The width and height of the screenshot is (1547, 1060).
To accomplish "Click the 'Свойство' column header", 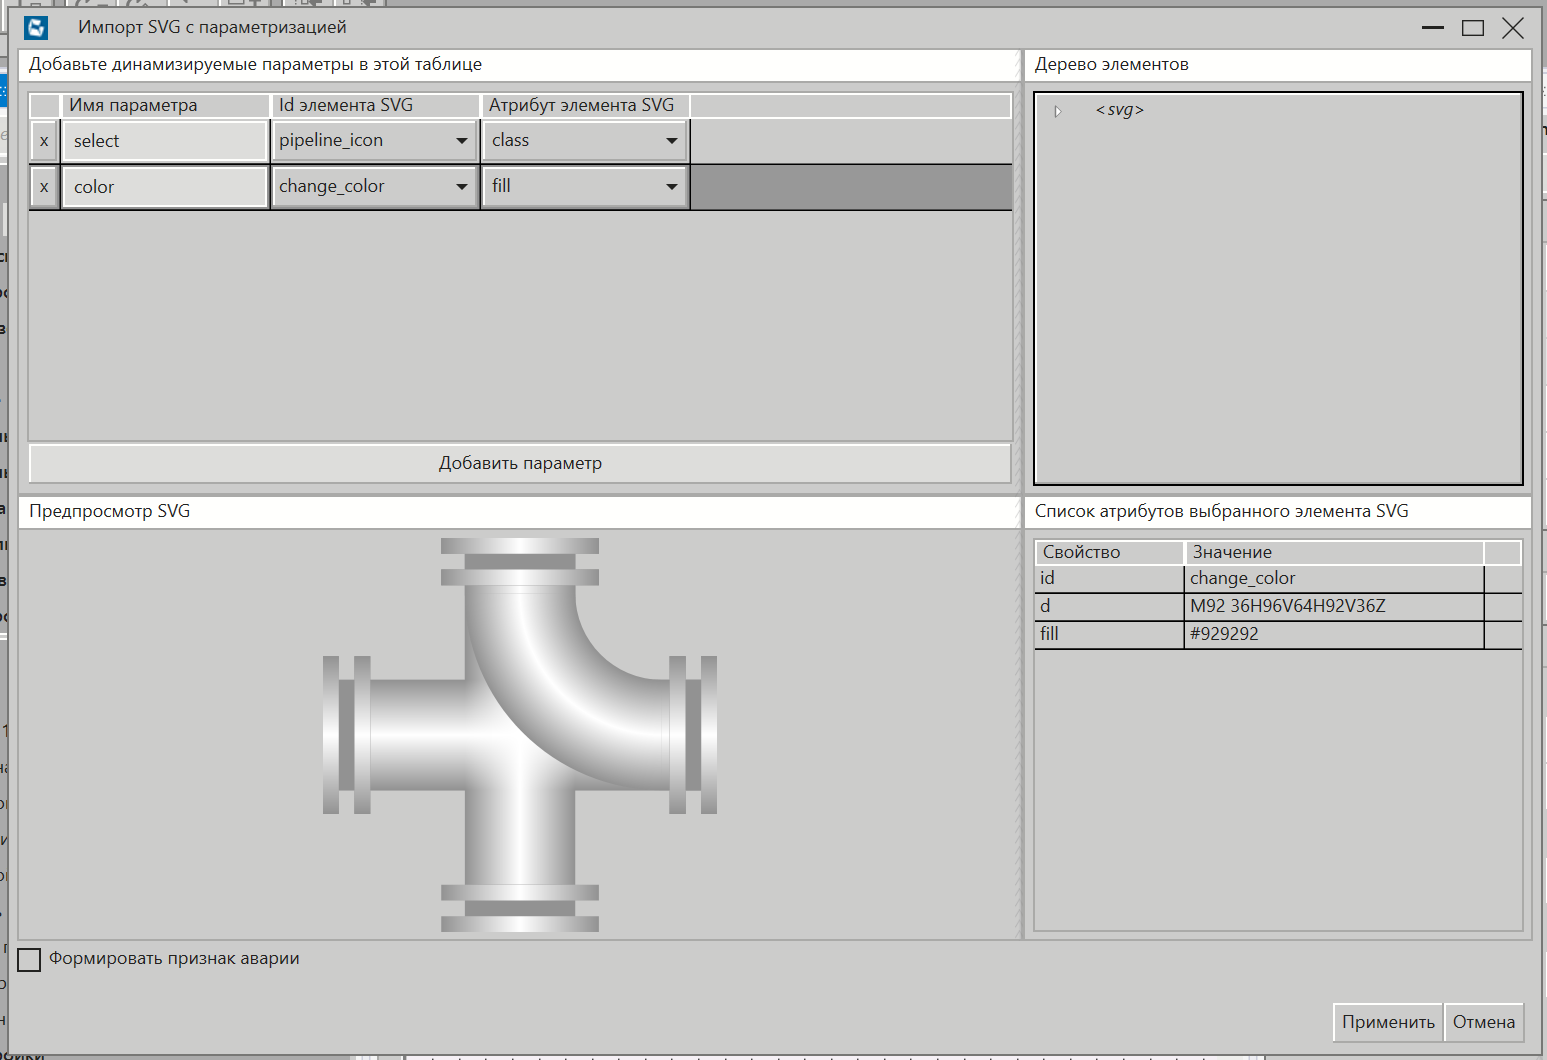I will tap(1108, 552).
